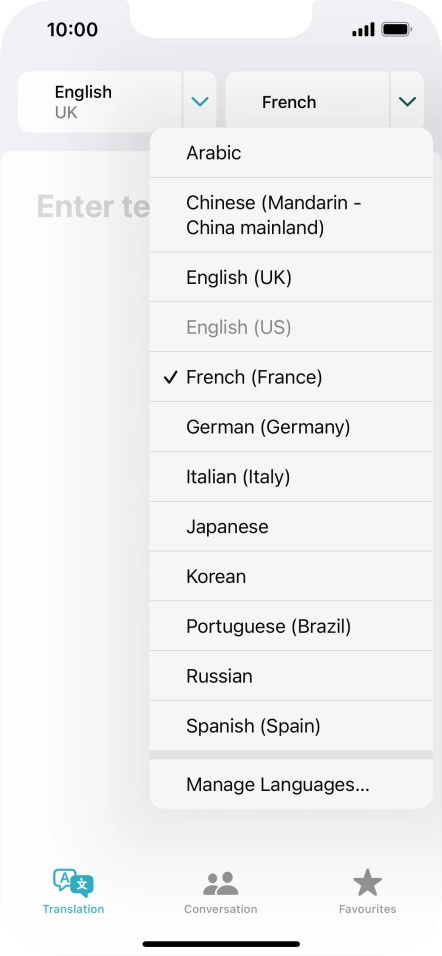Choose German (Germany) language

click(291, 427)
